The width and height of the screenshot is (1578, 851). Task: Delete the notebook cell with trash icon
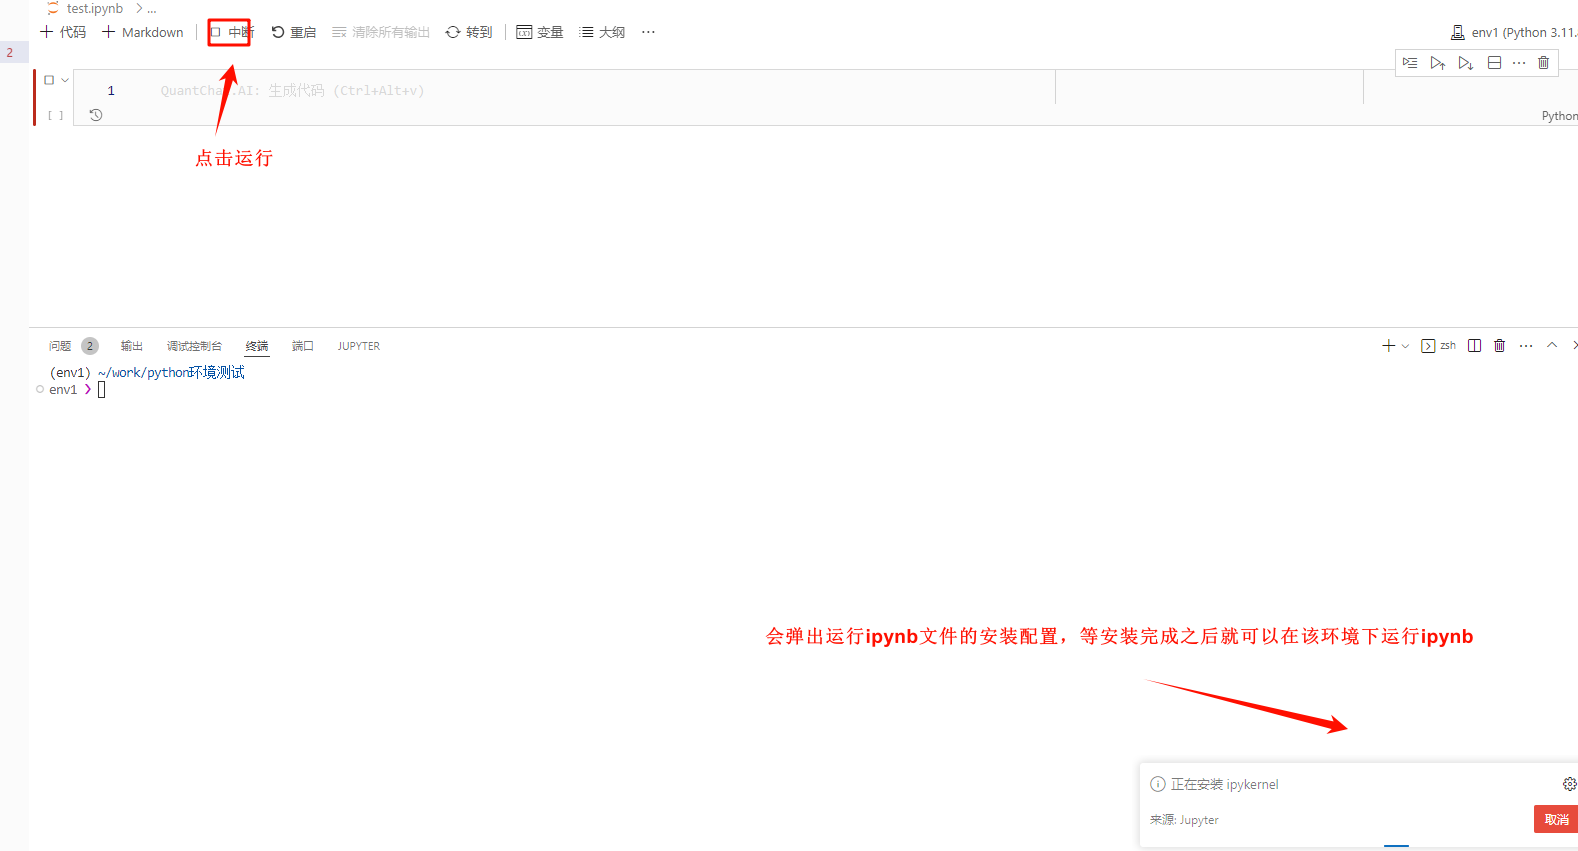1543,63
